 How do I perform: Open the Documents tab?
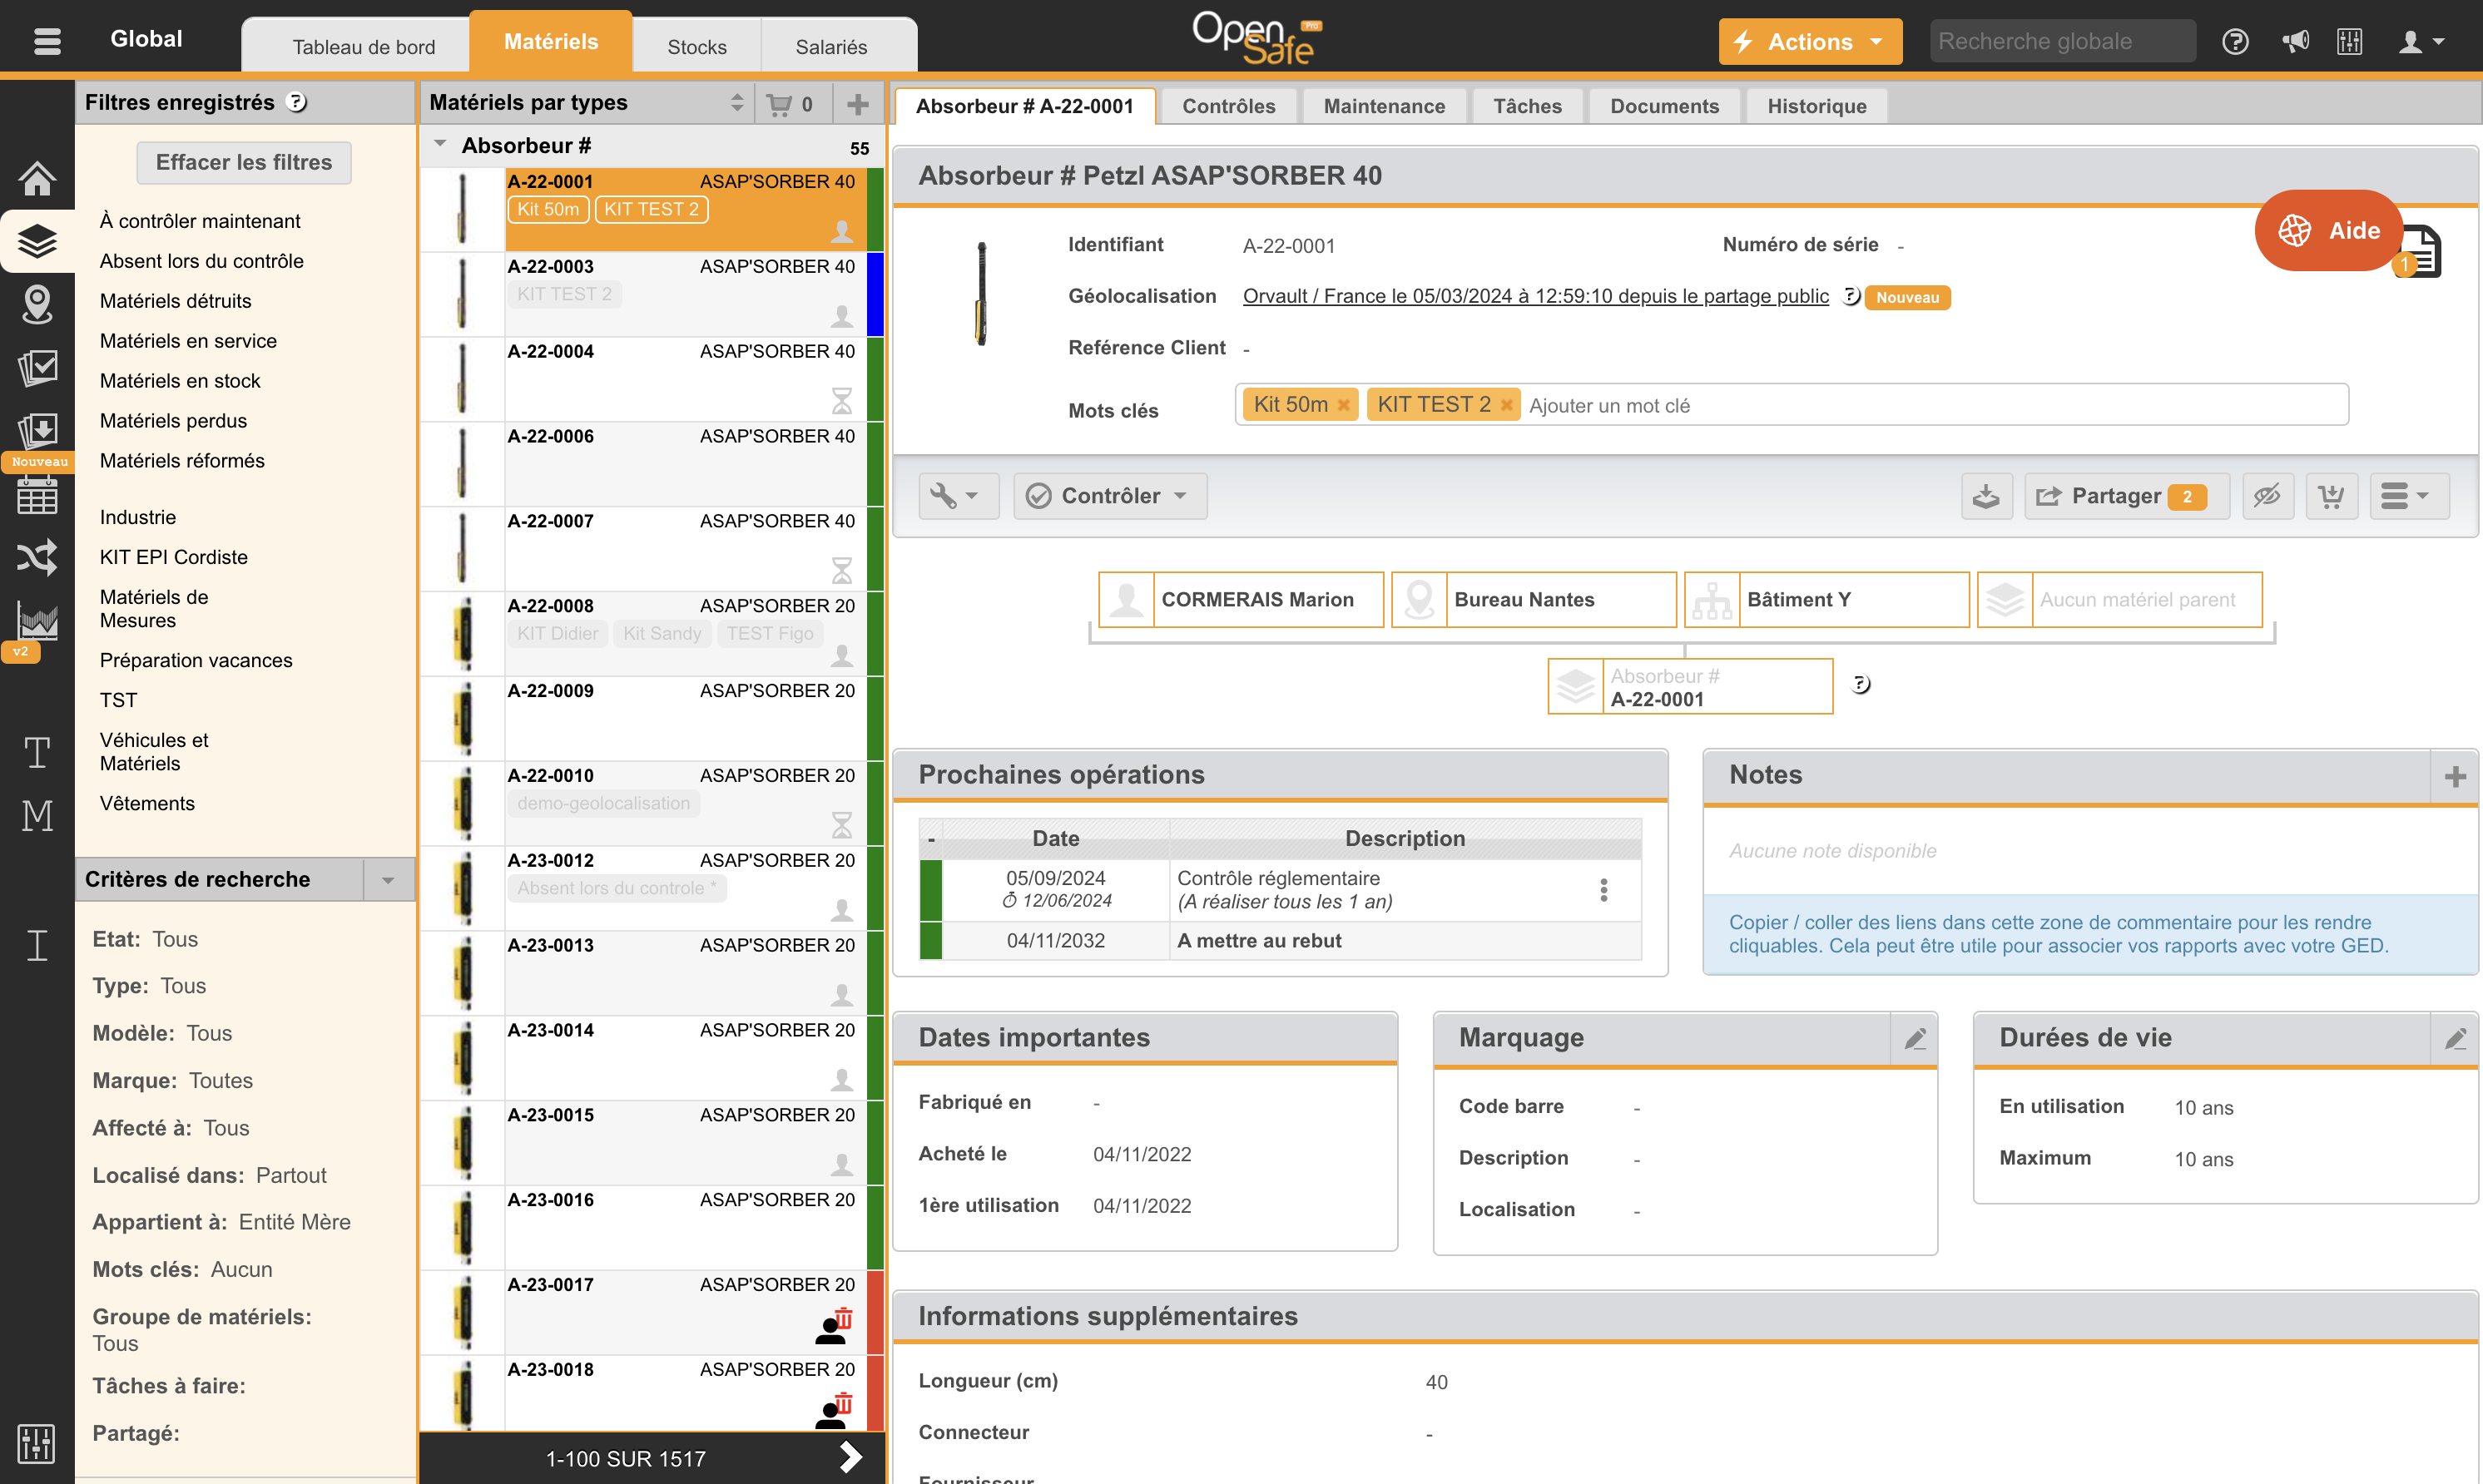pos(1664,106)
